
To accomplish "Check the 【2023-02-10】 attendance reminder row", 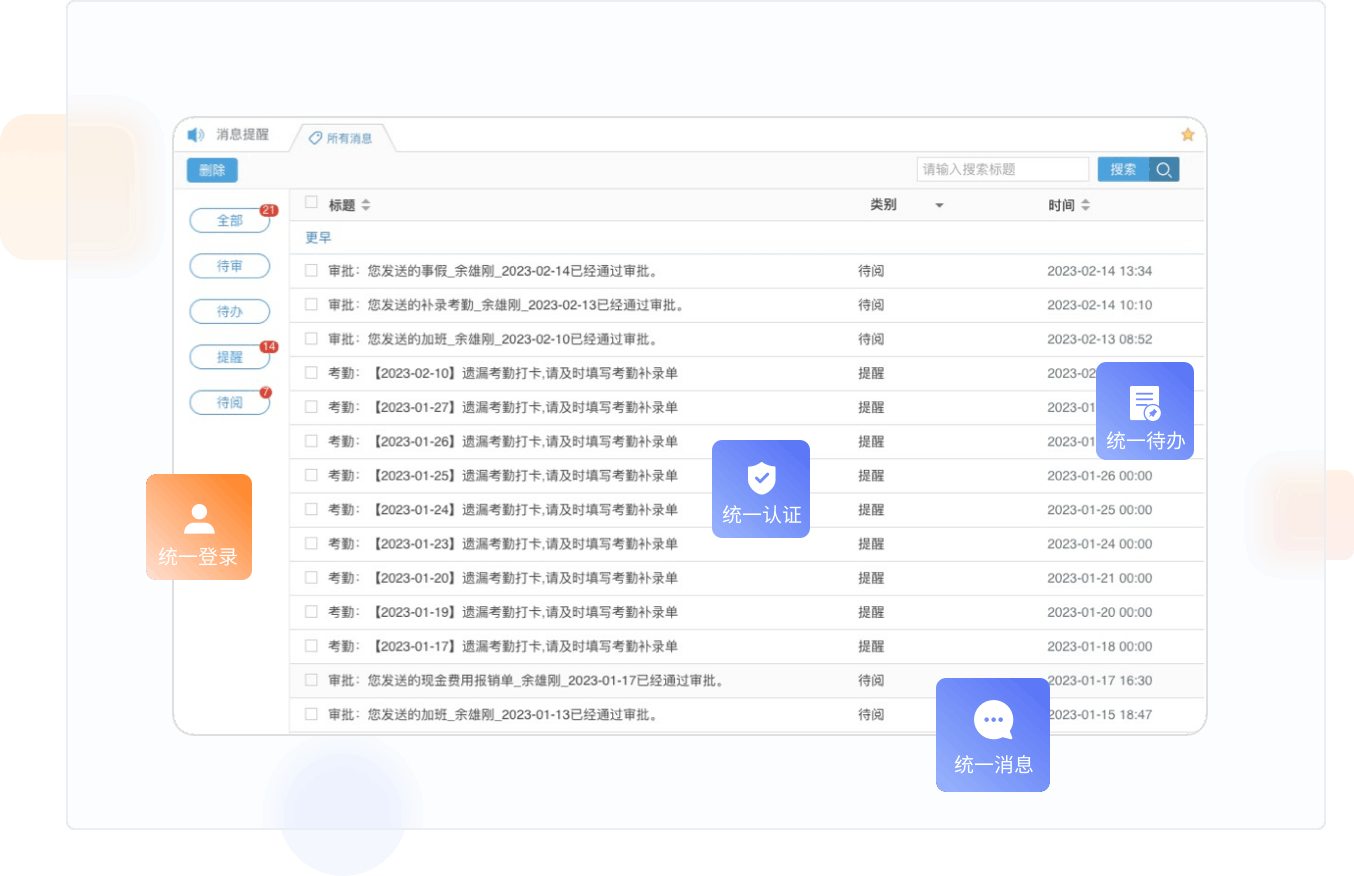I will 311,372.
